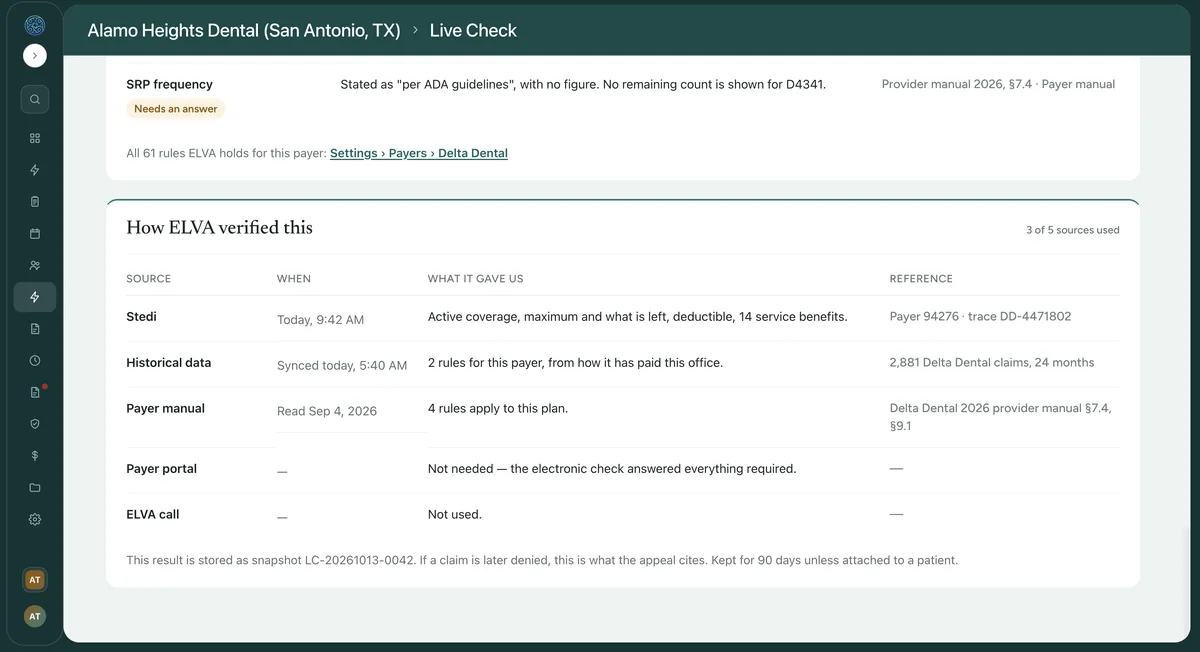Click the ELVA logo at sidebar top

pyautogui.click(x=35, y=25)
